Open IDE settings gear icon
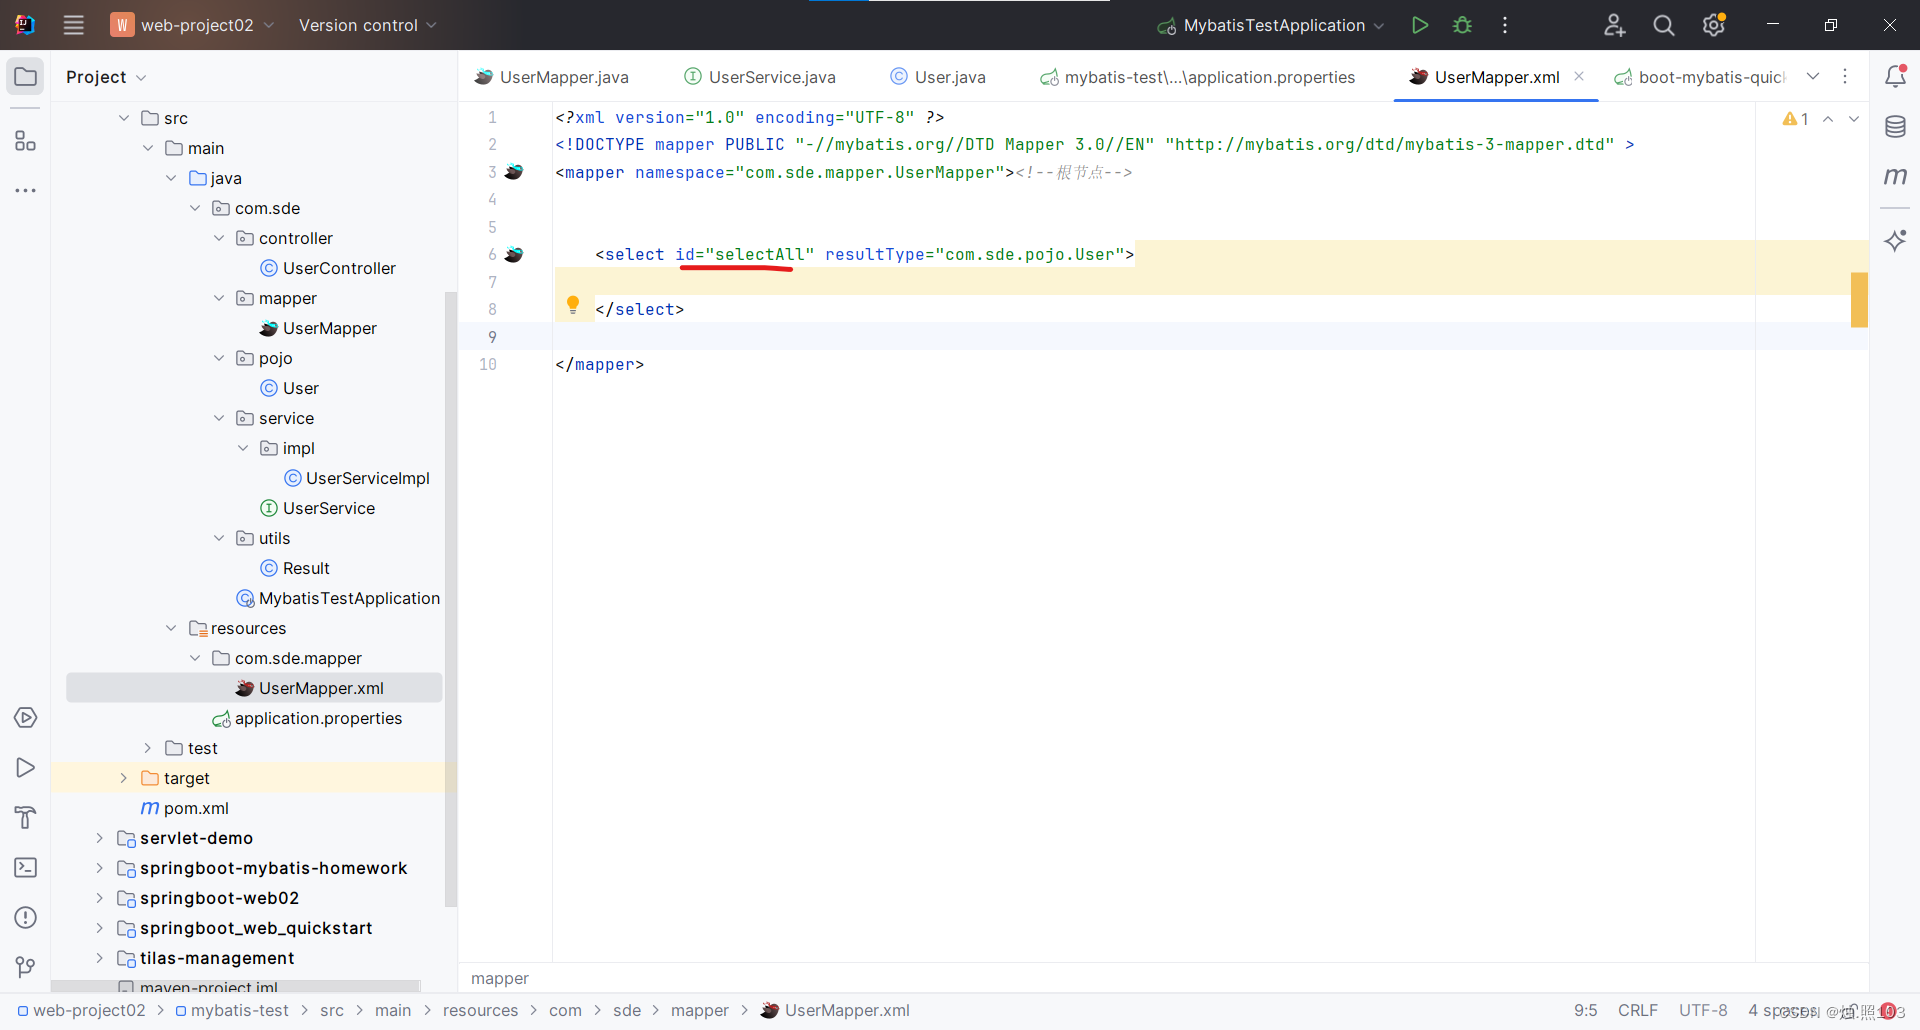This screenshot has width=1920, height=1030. pos(1714,25)
